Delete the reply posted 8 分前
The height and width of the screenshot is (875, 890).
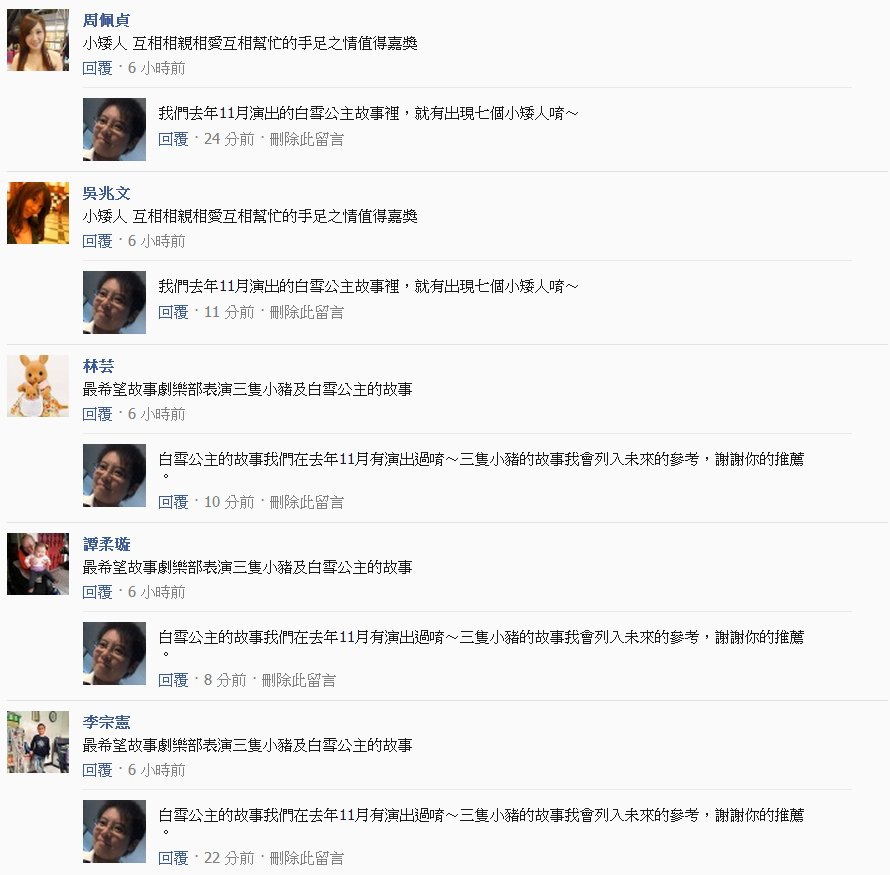(x=299, y=680)
